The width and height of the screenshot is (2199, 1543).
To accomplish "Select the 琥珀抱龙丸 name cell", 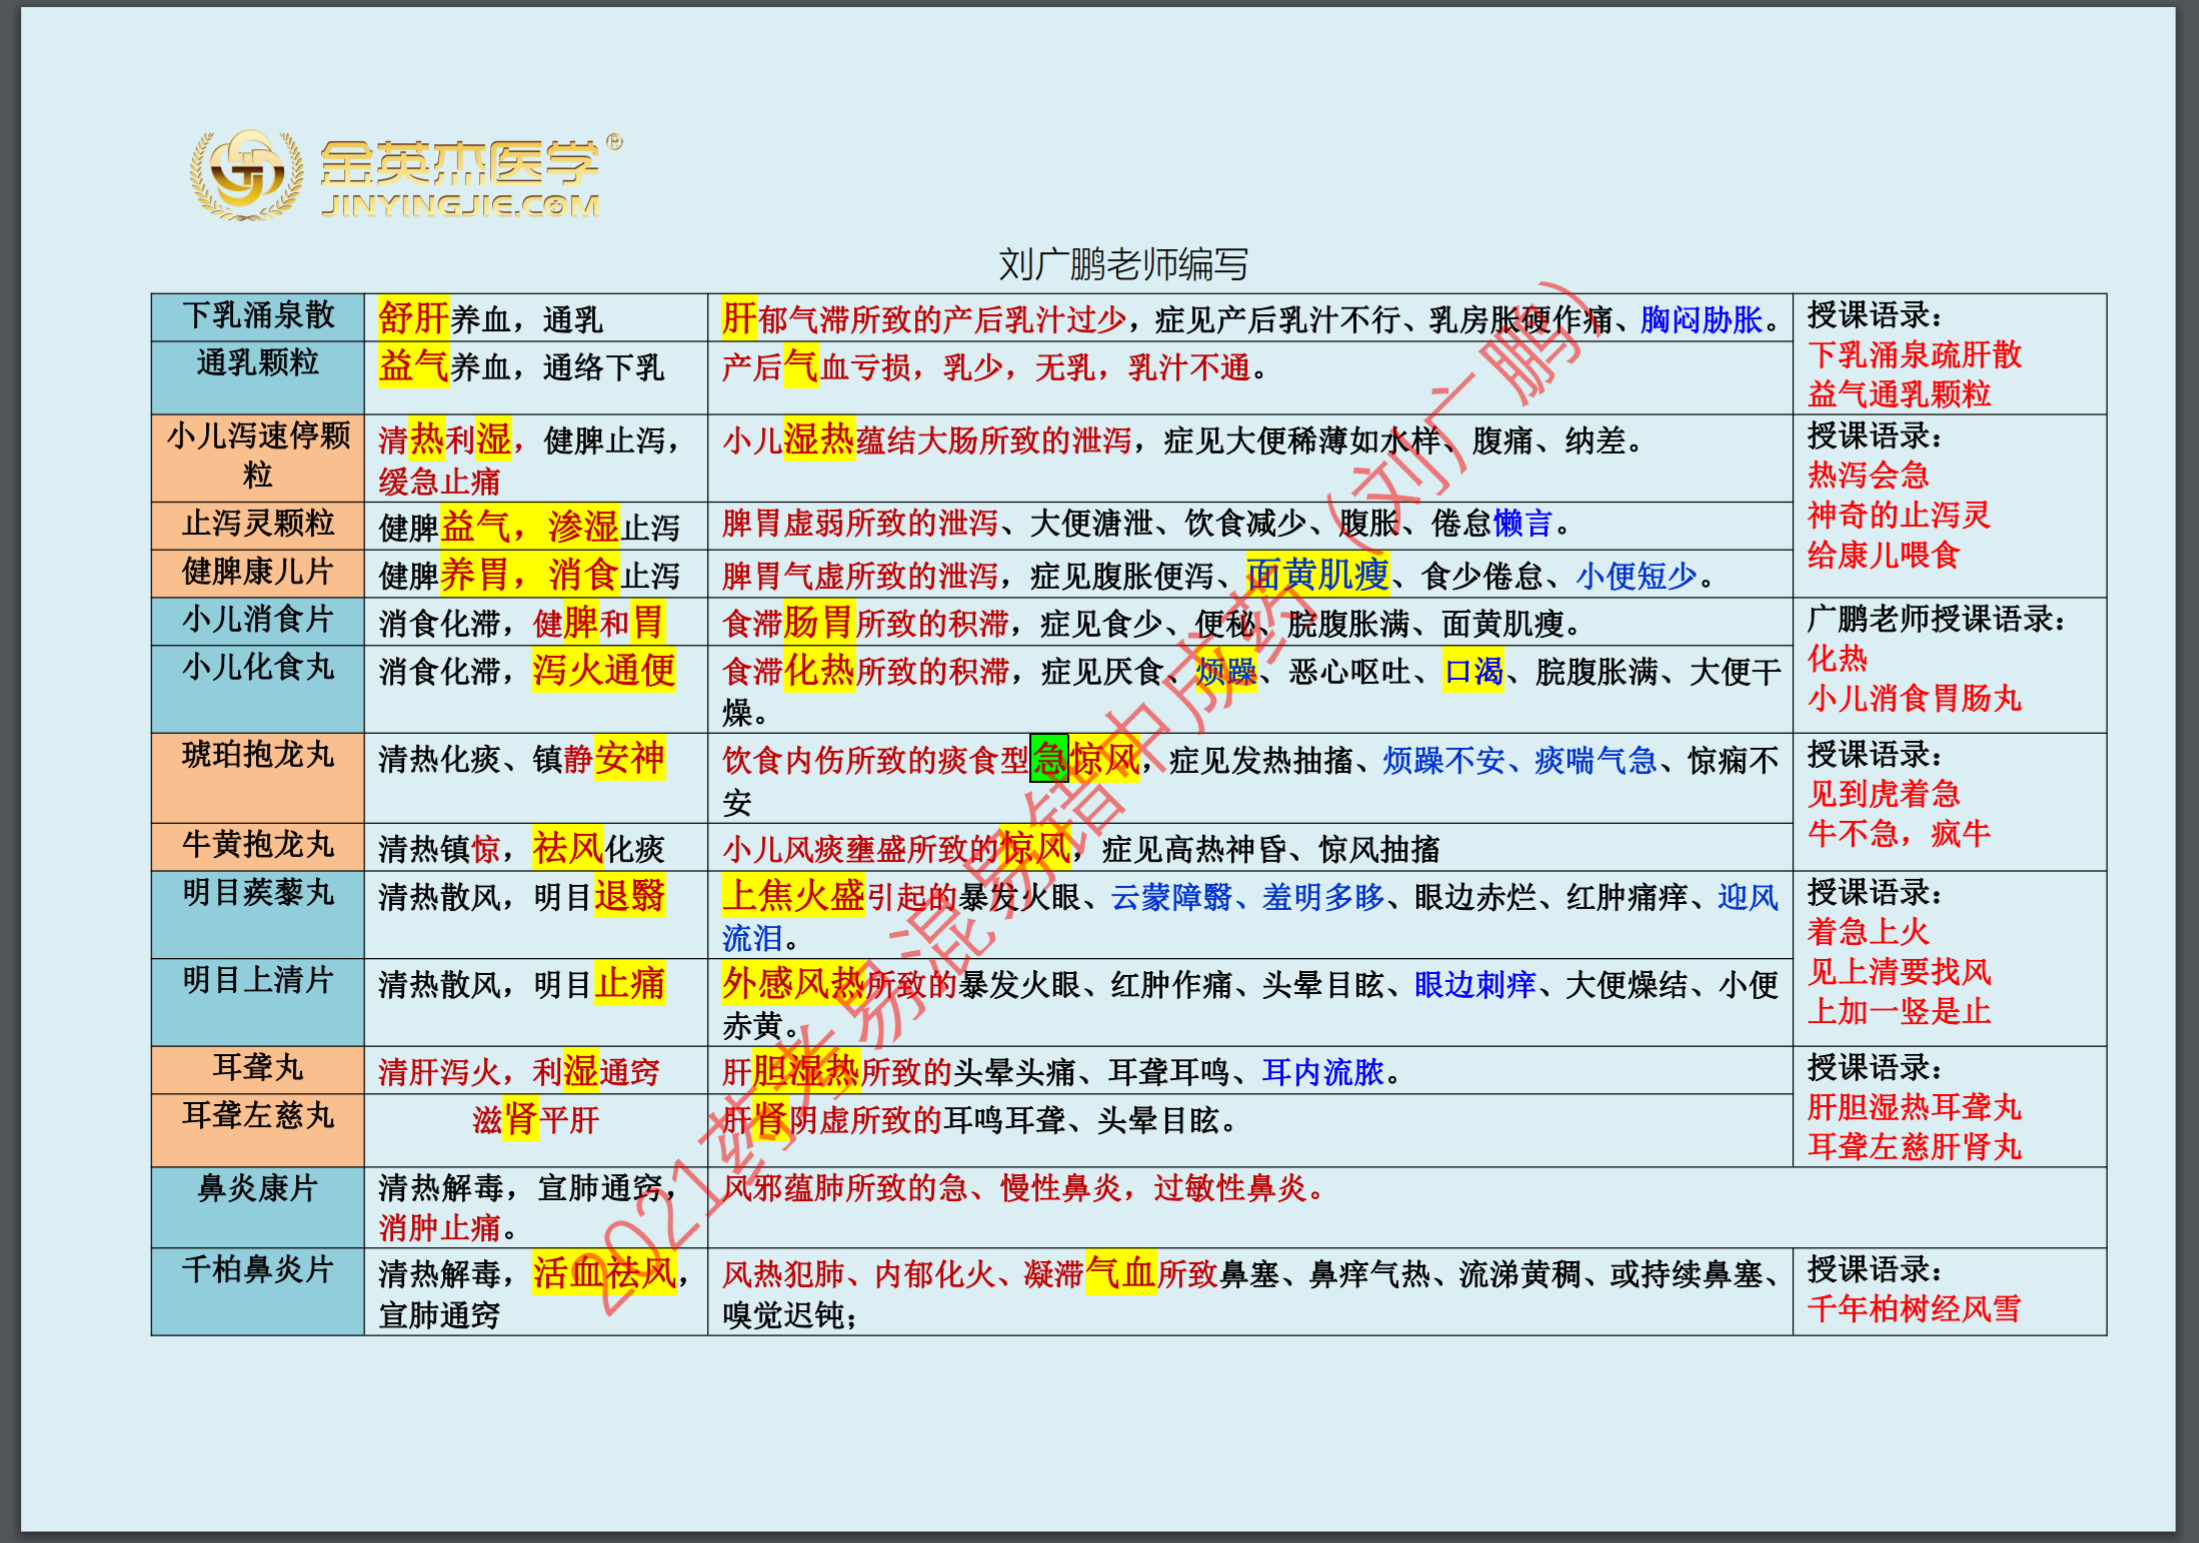I will click(258, 777).
